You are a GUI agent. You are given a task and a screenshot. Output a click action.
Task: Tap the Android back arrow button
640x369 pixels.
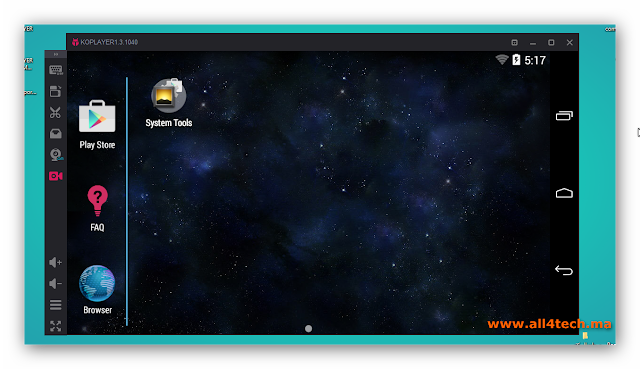pos(564,270)
